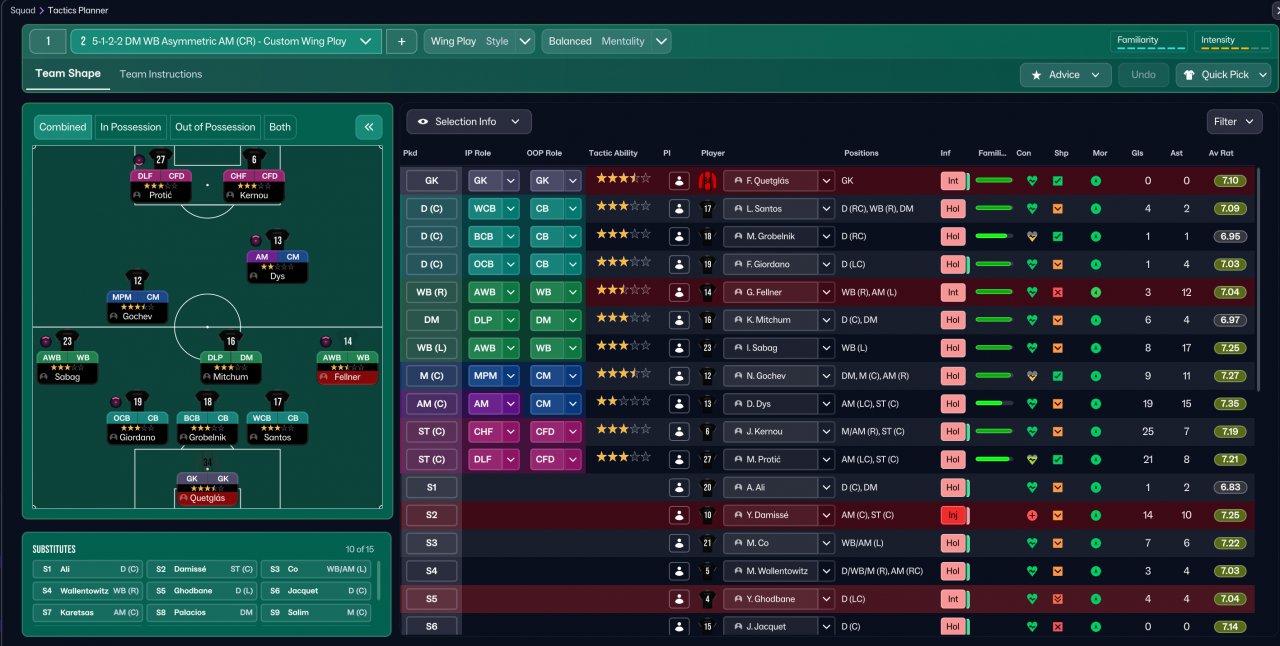Viewport: 1280px width, 646px height.
Task: Click number 17 shirt icon for L. Santos
Action: [x=708, y=209]
